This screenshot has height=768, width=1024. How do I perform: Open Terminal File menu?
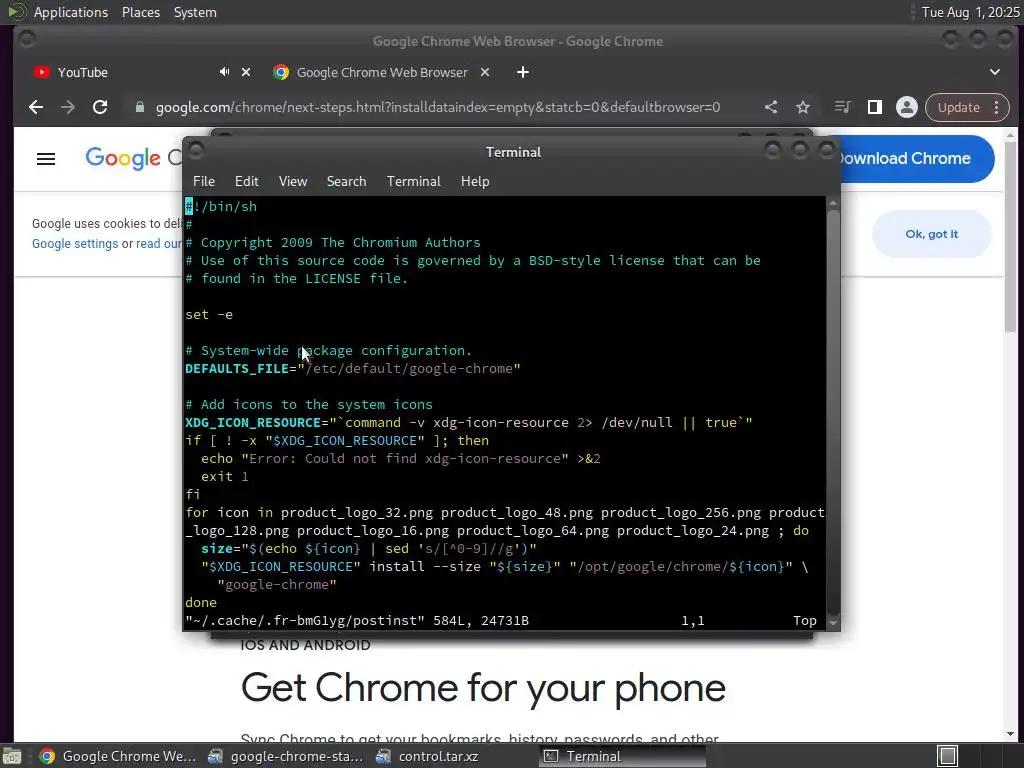[204, 182]
